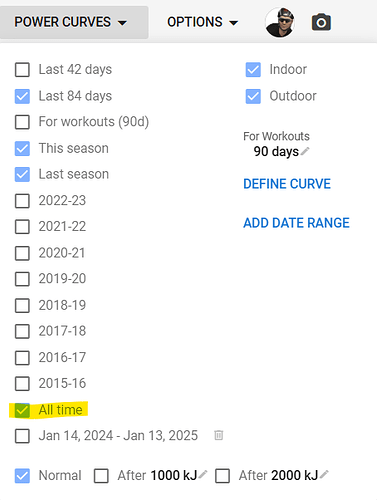This screenshot has width=377, height=500.
Task: Disable the Indoor rides checkbox
Action: (253, 70)
